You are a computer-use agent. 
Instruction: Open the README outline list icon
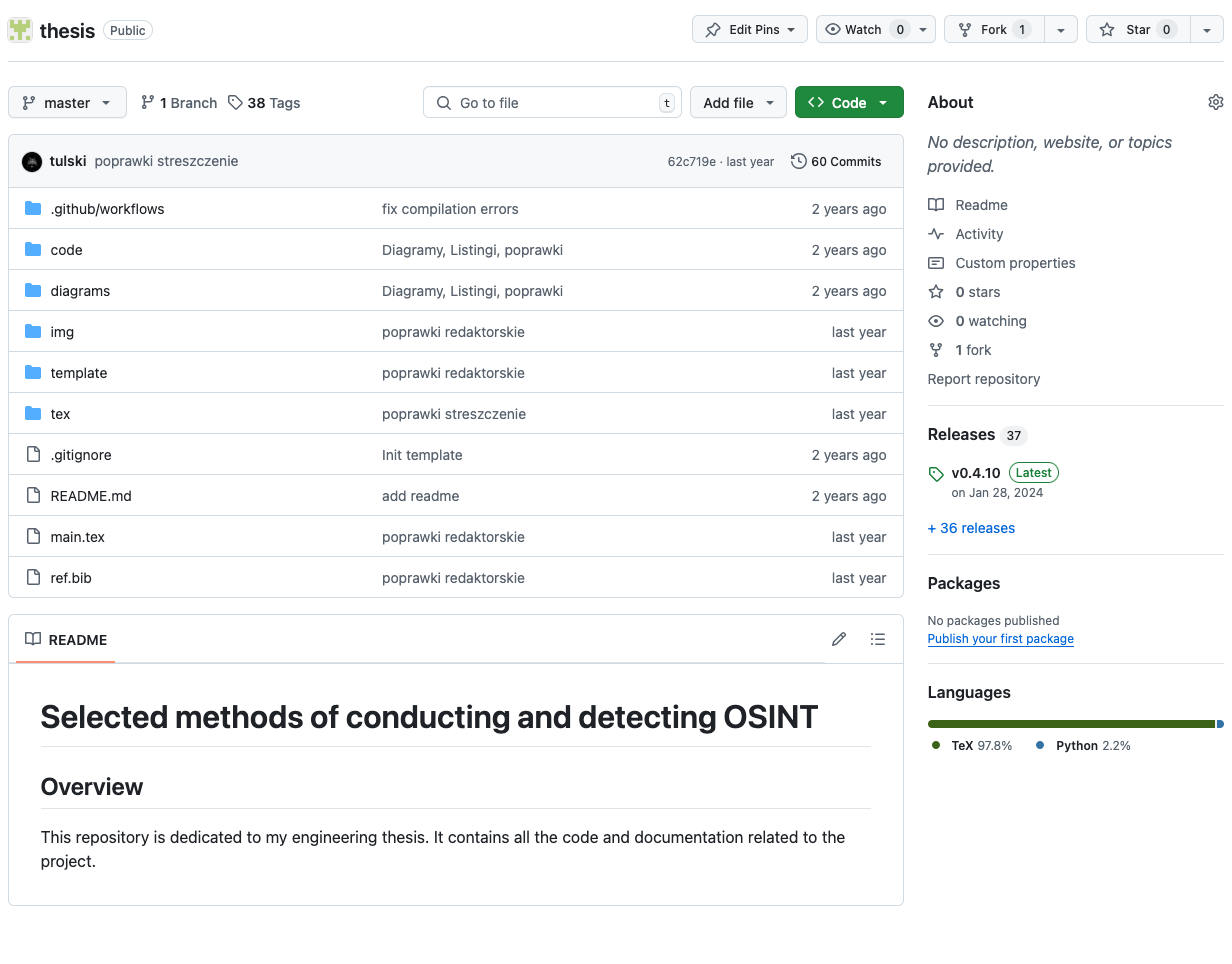click(x=878, y=639)
